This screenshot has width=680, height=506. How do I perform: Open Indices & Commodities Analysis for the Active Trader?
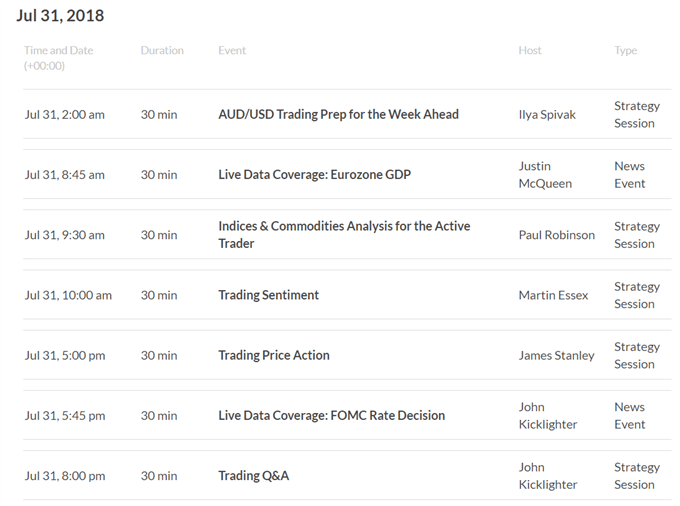pyautogui.click(x=344, y=235)
